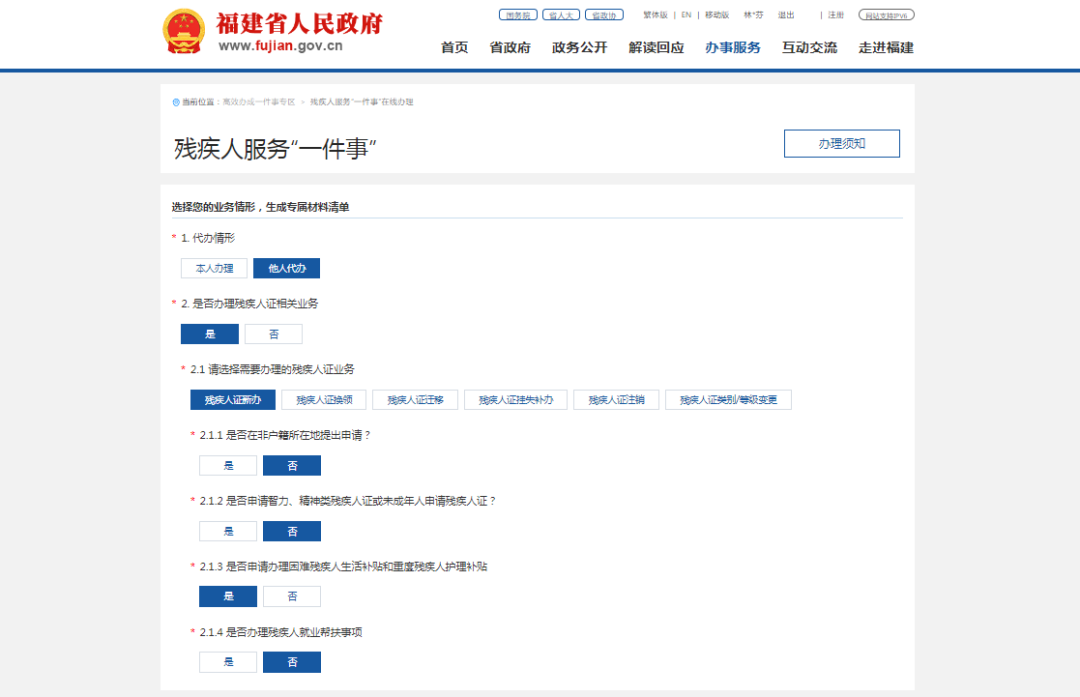Screen dimensions: 1080x697
Task: Click the 网站支持IPV6 badge
Action: 886,15
